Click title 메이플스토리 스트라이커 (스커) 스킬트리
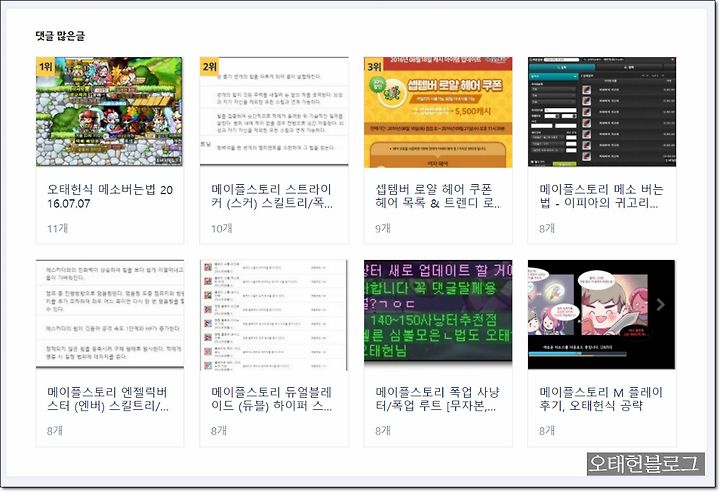The width and height of the screenshot is (720, 492). (x=272, y=196)
